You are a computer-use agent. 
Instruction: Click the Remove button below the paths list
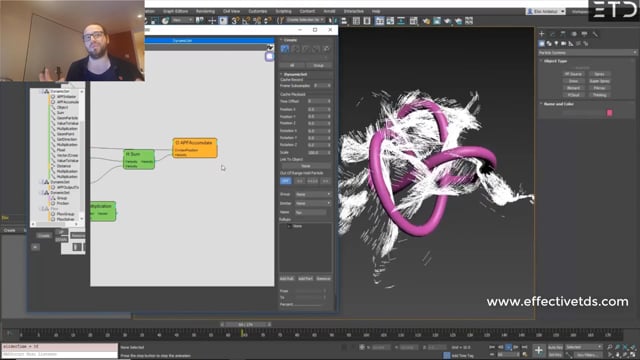[x=323, y=279]
